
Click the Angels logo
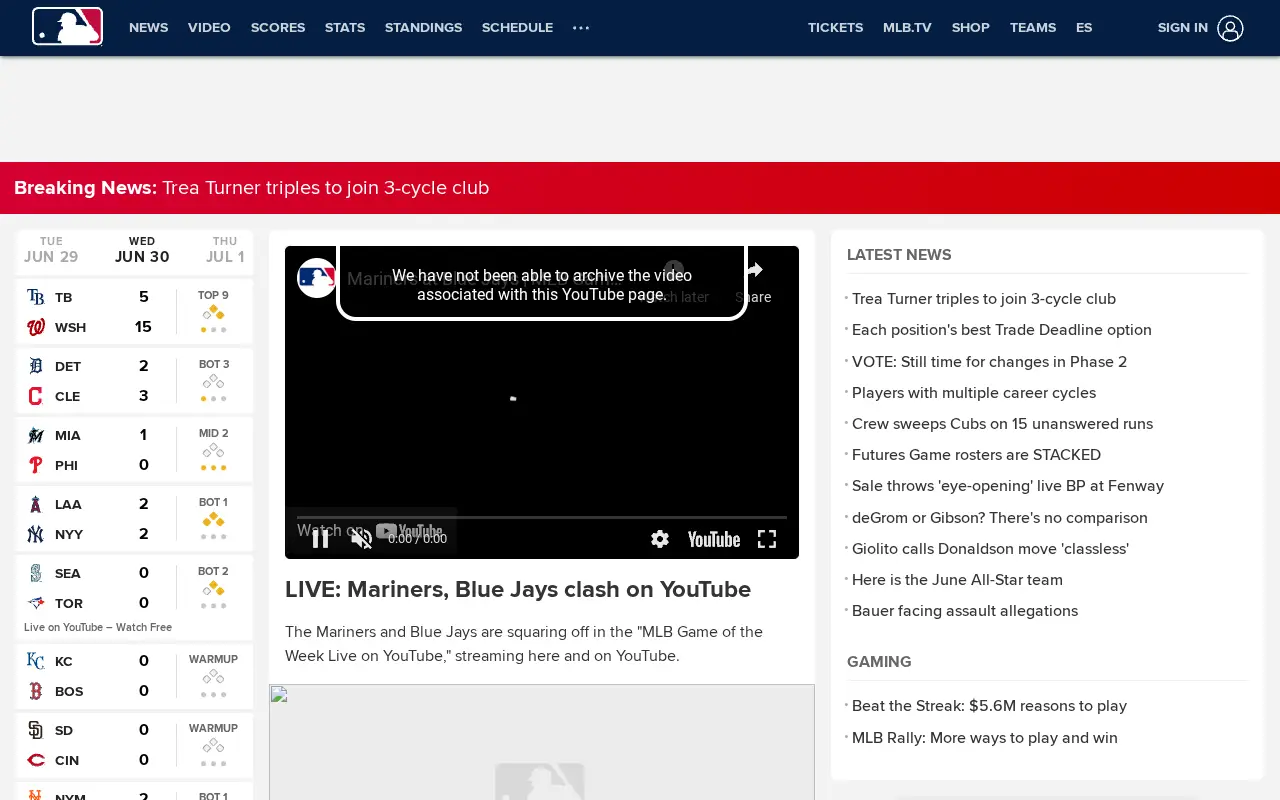36,504
